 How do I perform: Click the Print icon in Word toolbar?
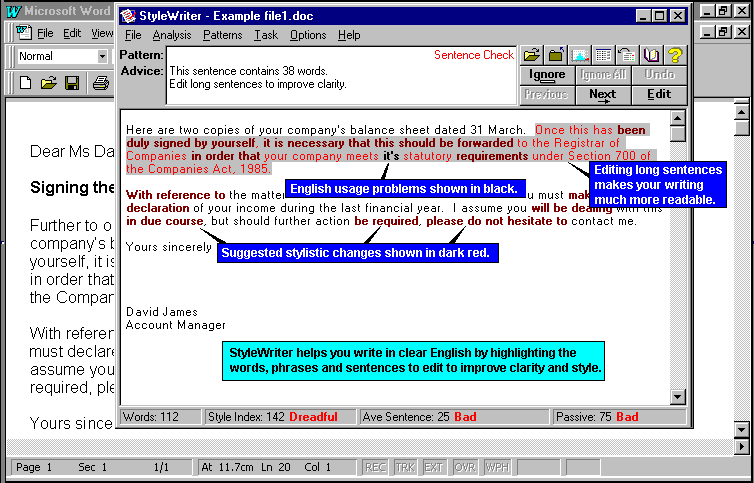[101, 83]
